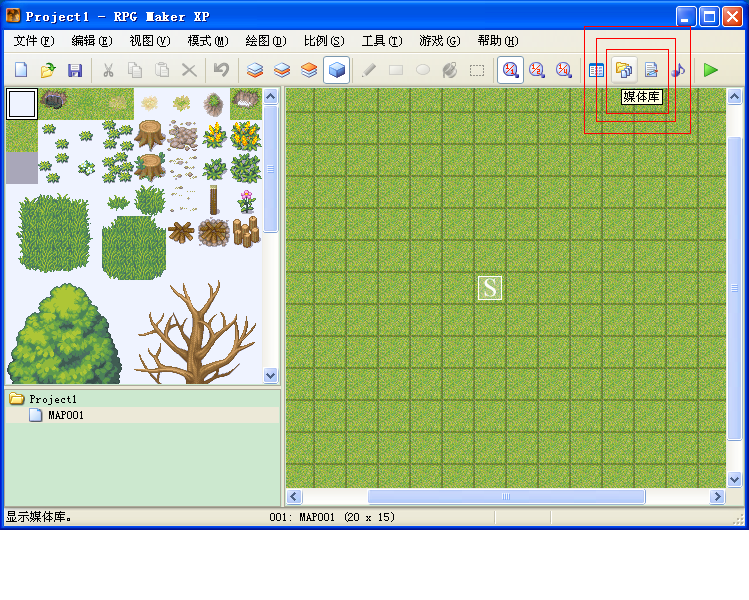Viewport: 749px width, 600px height.
Task: Click the map vertical scrollbar thumb
Action: (734, 288)
